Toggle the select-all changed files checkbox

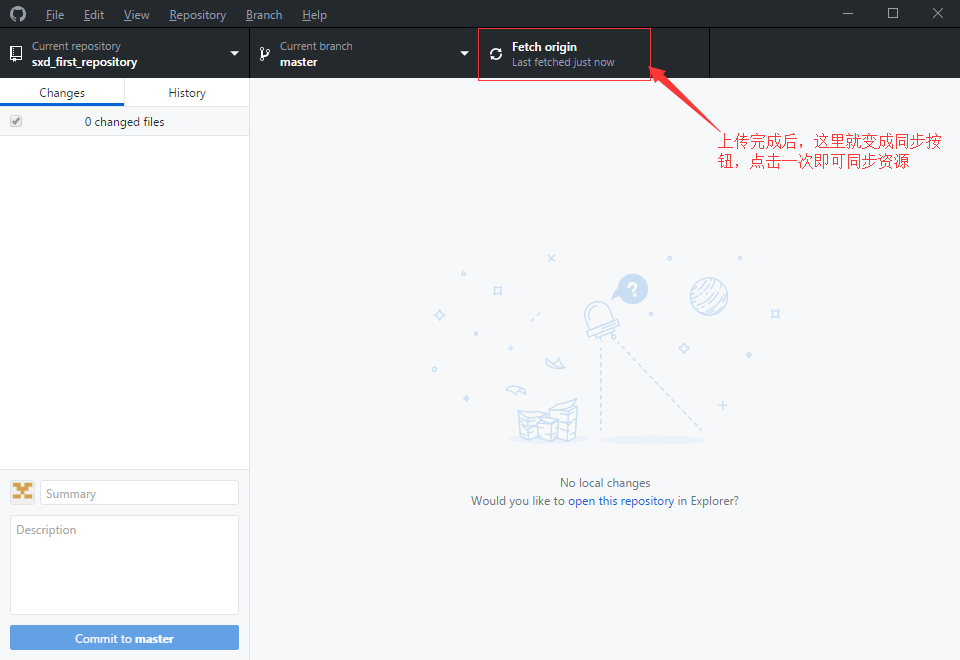(16, 121)
